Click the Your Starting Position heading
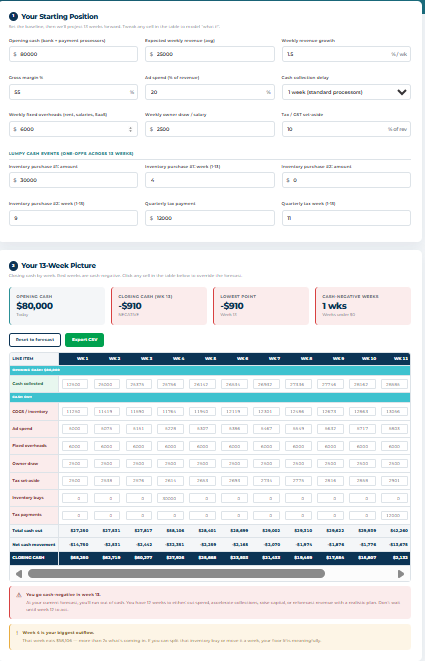 tap(59, 16)
